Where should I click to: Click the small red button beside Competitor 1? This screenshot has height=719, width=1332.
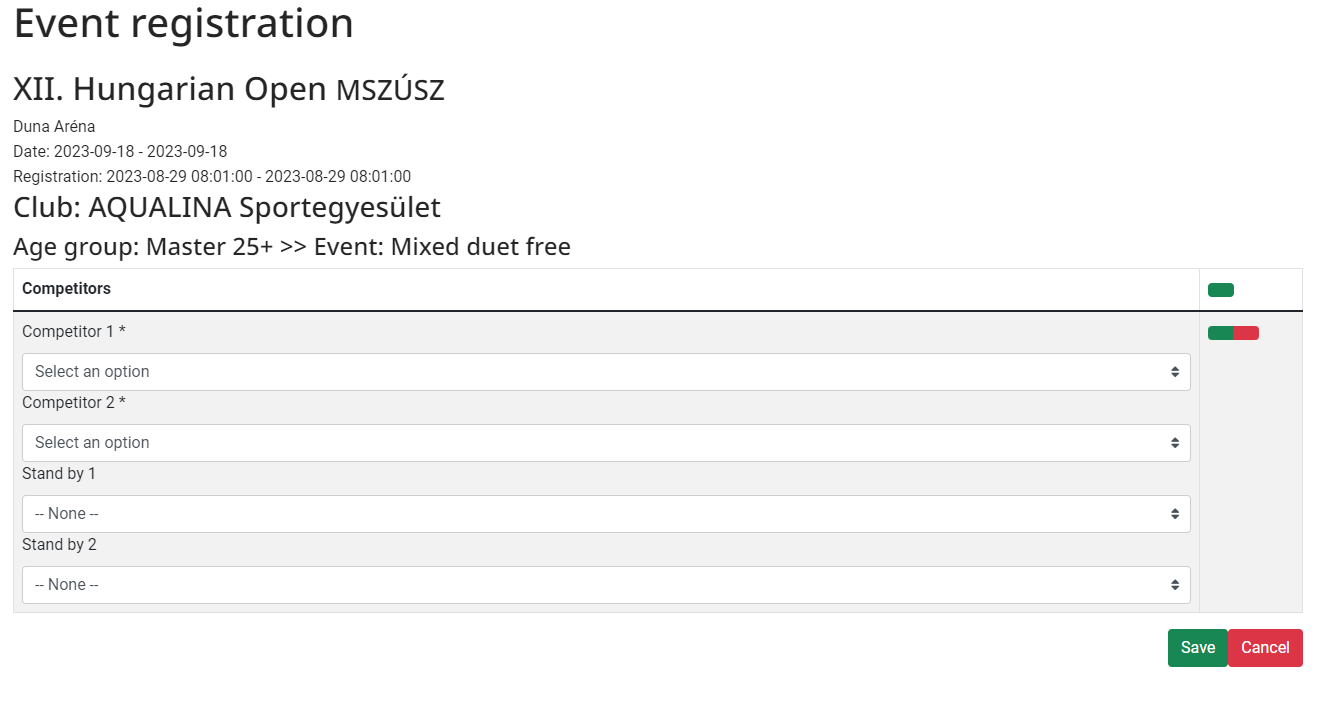(x=1246, y=333)
